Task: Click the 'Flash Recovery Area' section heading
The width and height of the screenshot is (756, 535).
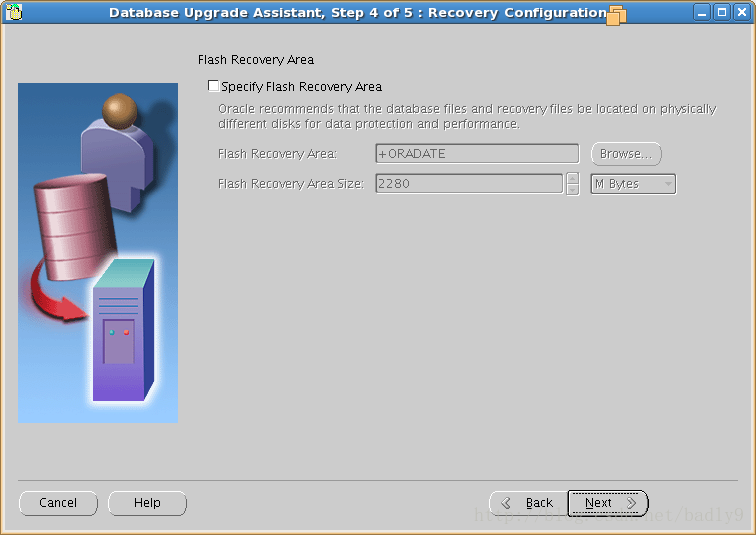Action: (256, 60)
